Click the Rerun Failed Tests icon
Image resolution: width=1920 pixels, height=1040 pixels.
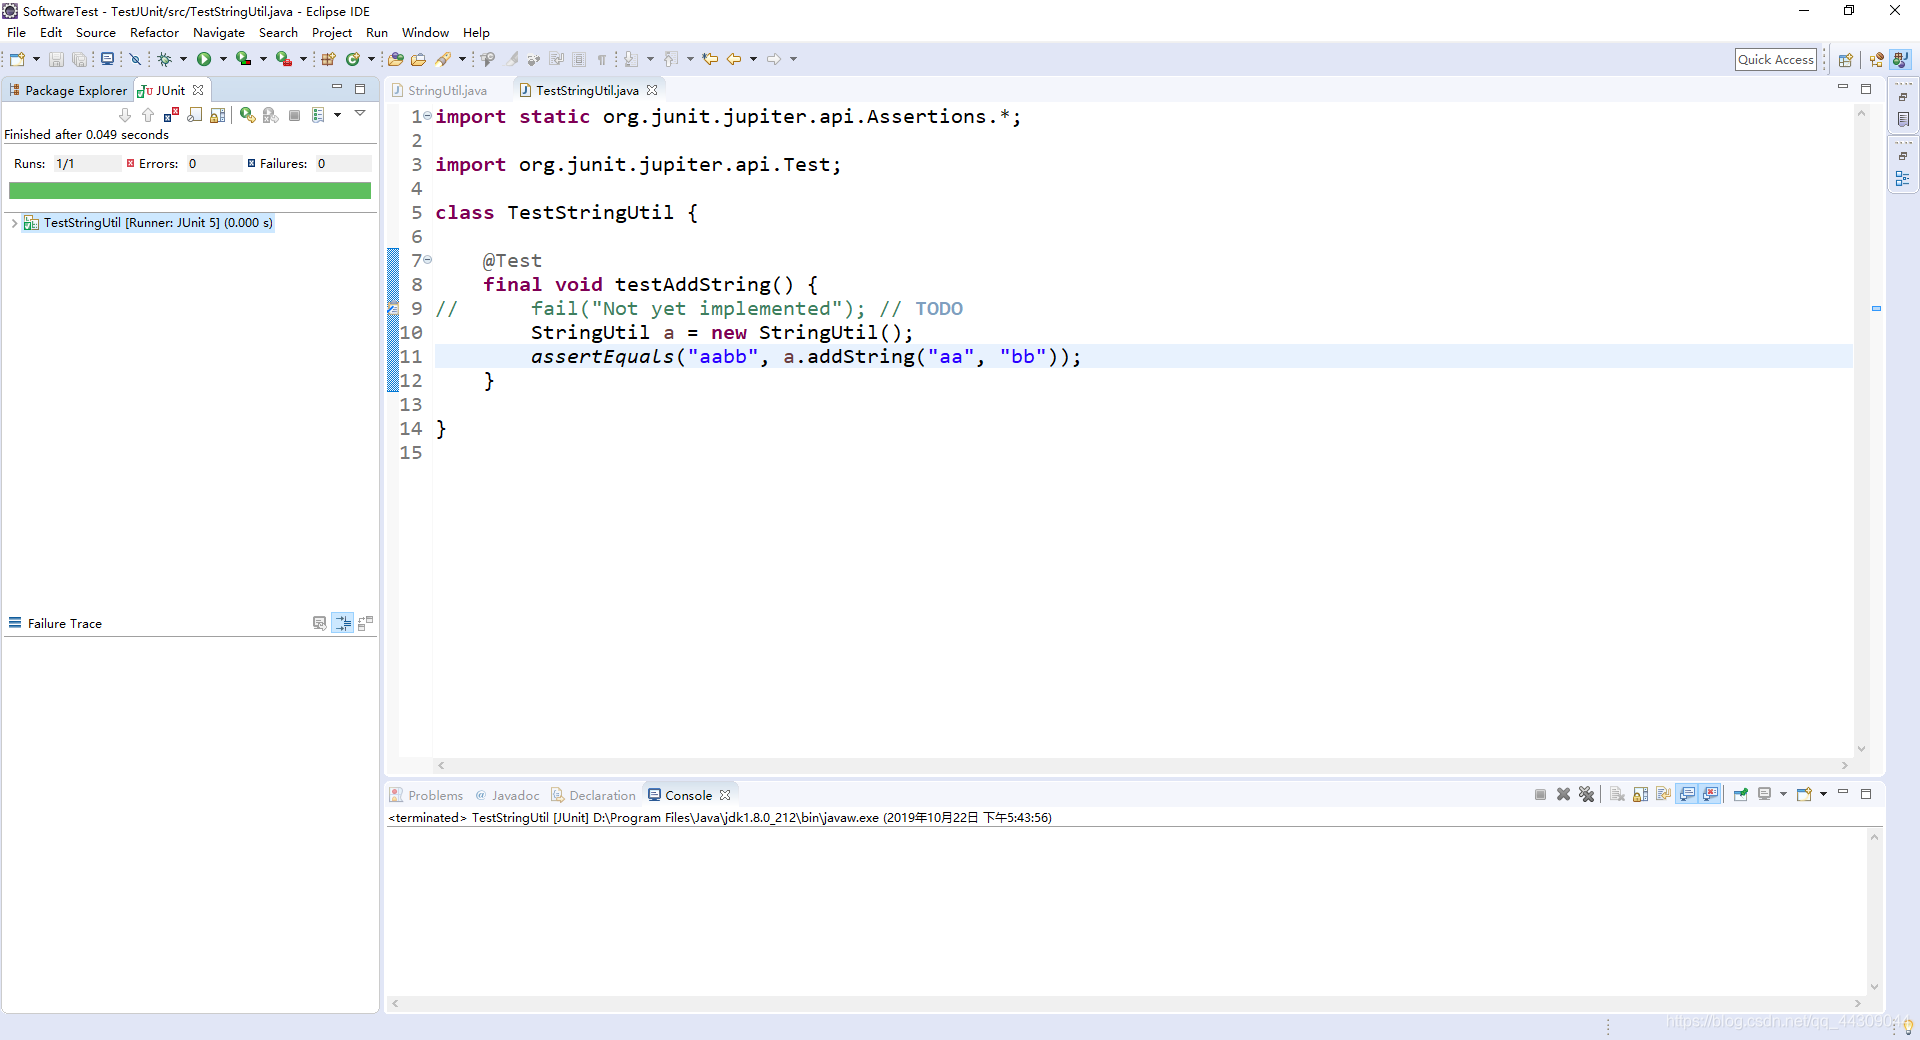coord(270,115)
